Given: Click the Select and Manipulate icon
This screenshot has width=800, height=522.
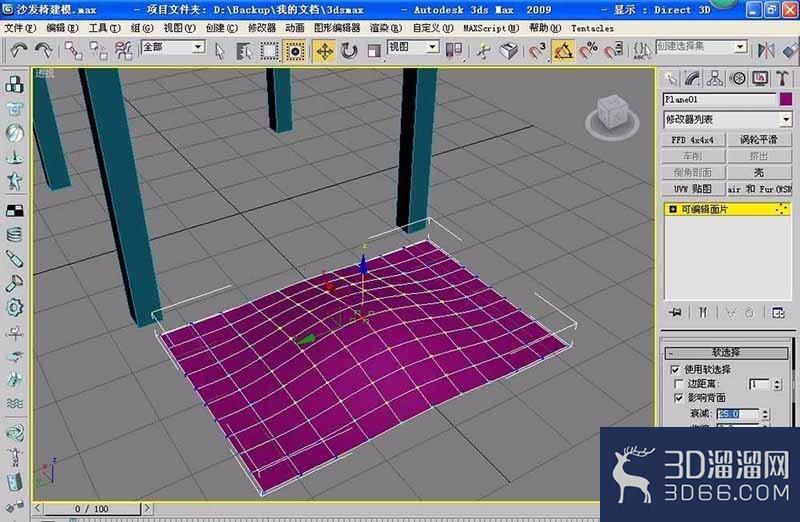Looking at the screenshot, I should coord(483,51).
